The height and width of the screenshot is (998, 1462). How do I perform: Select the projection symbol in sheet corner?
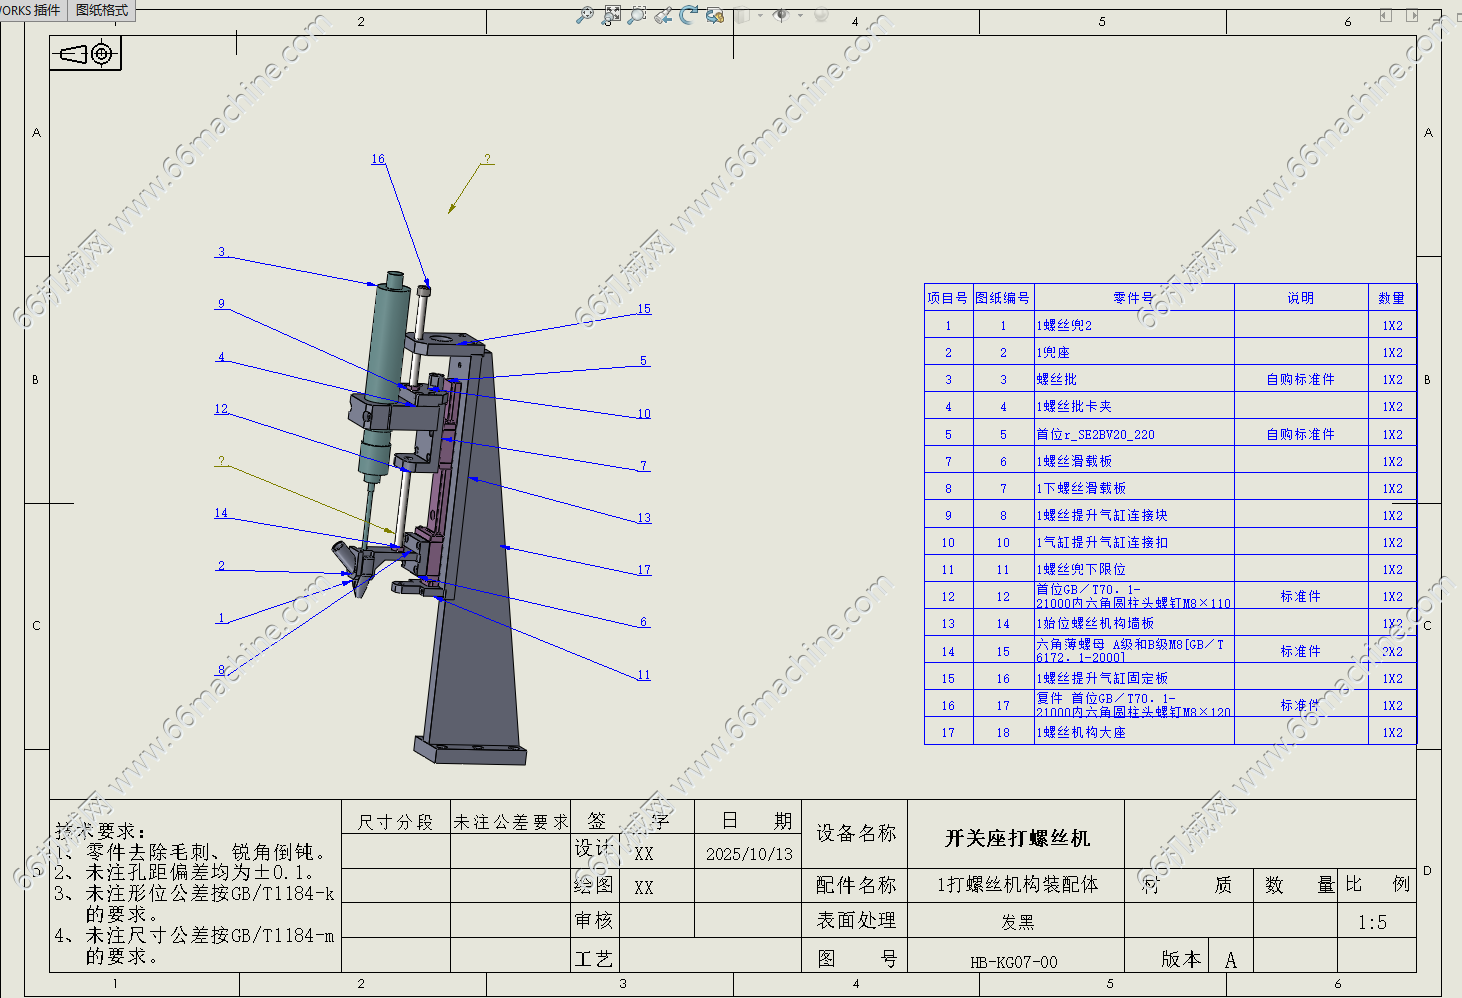pyautogui.click(x=86, y=54)
